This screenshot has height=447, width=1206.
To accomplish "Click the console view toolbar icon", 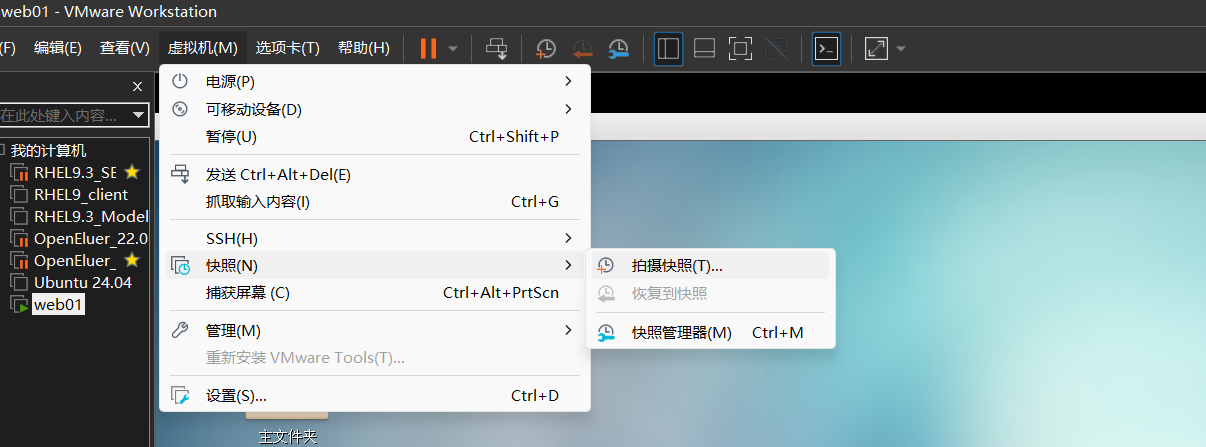I will pyautogui.click(x=826, y=48).
